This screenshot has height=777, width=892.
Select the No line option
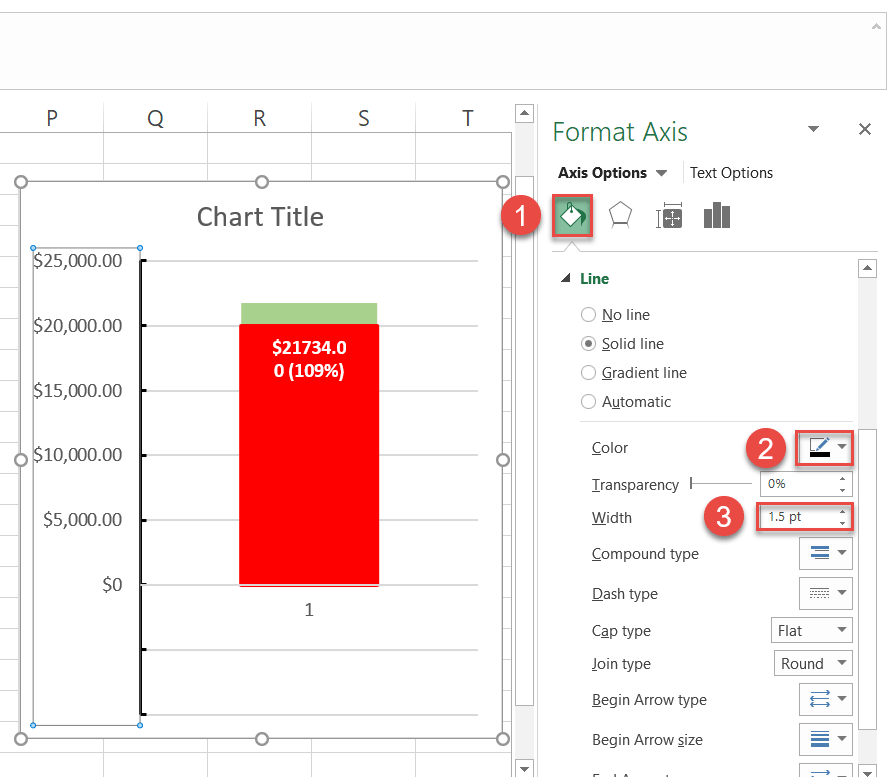pos(589,315)
